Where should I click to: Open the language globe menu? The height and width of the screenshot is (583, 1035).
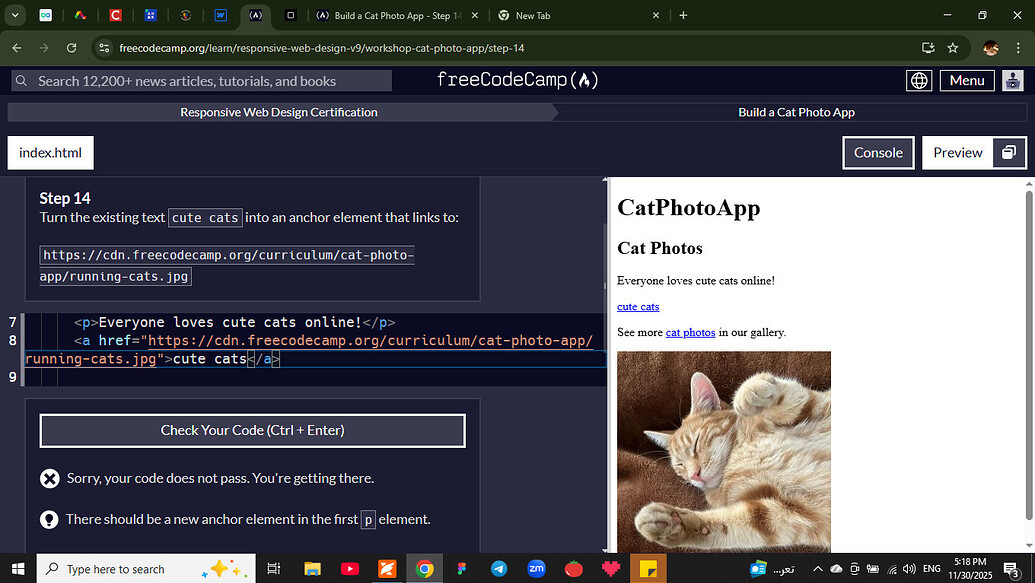[x=919, y=80]
